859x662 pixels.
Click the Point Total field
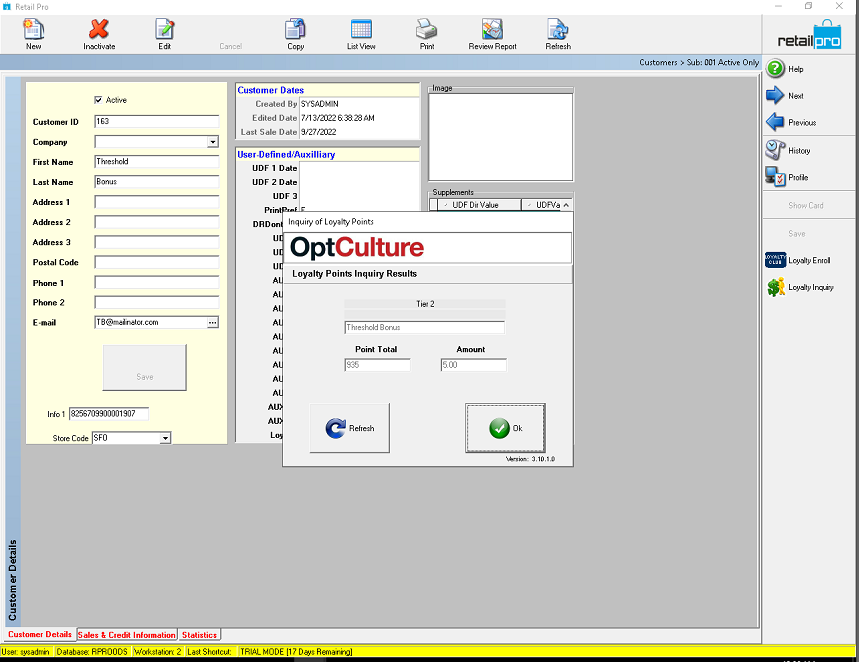(x=377, y=365)
